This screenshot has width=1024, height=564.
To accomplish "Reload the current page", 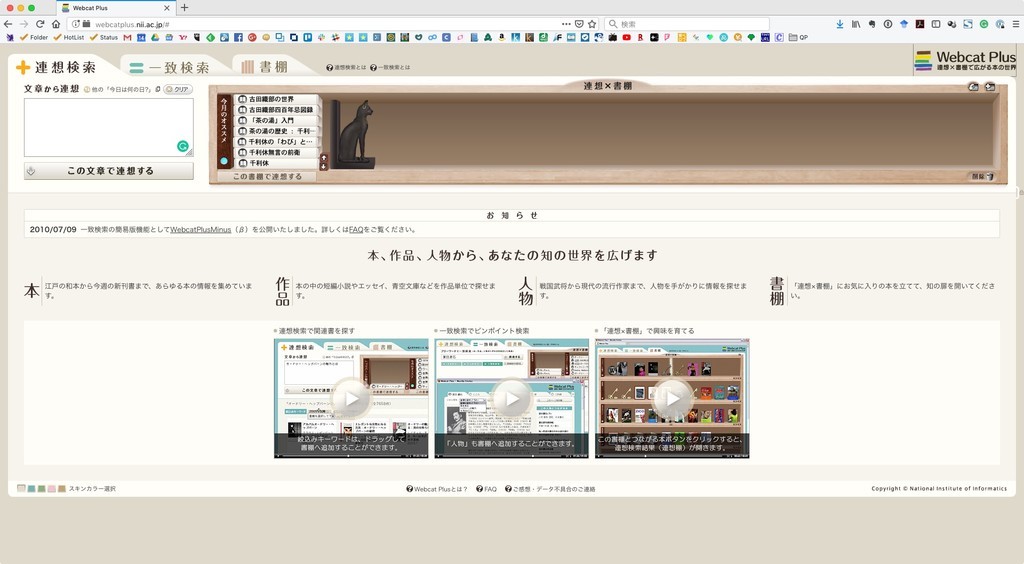I will tap(40, 24).
